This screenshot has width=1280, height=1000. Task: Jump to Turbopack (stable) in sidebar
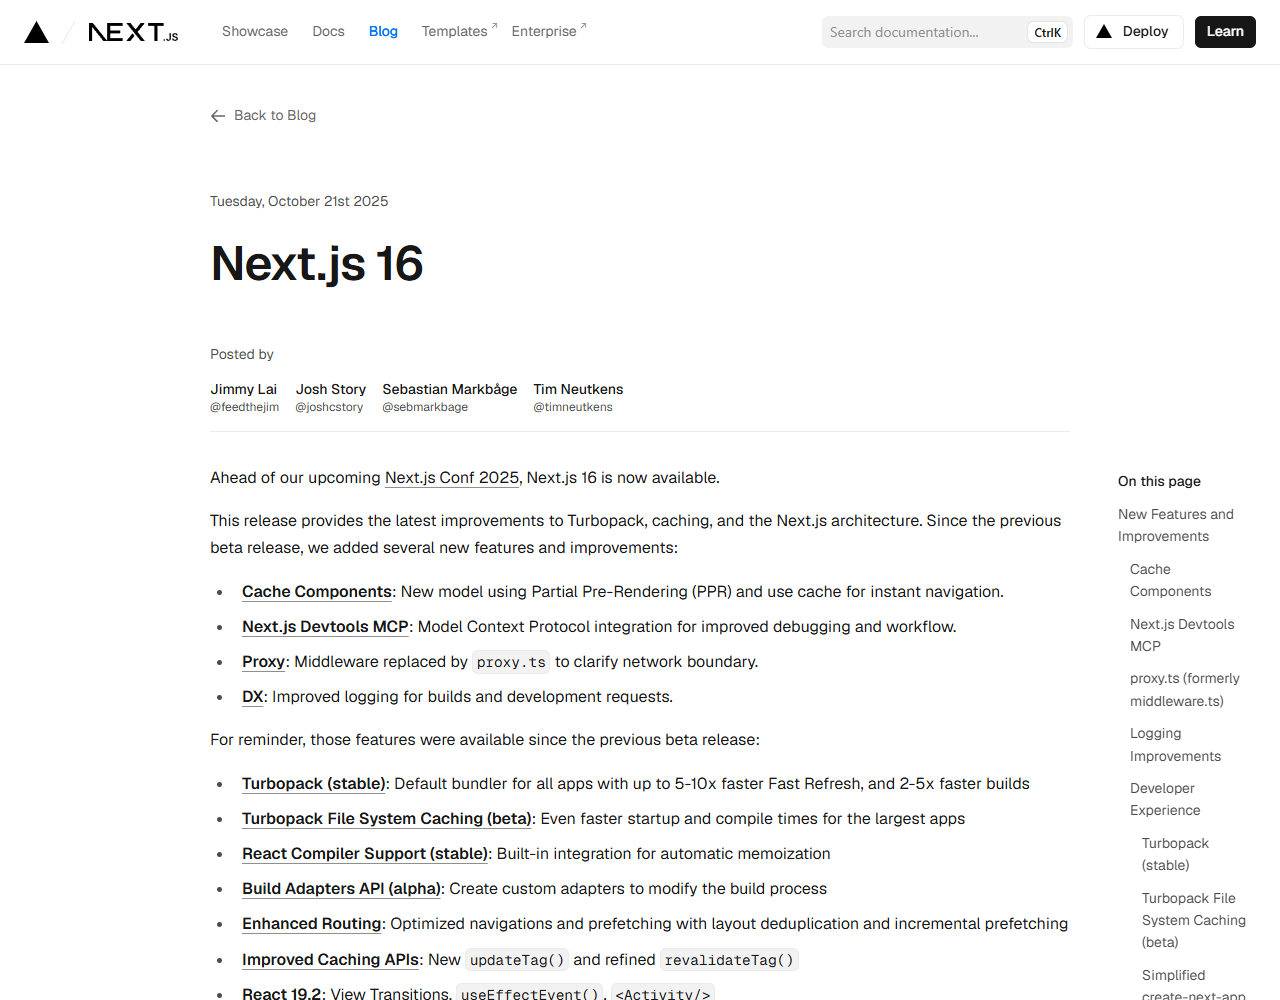coord(1175,854)
